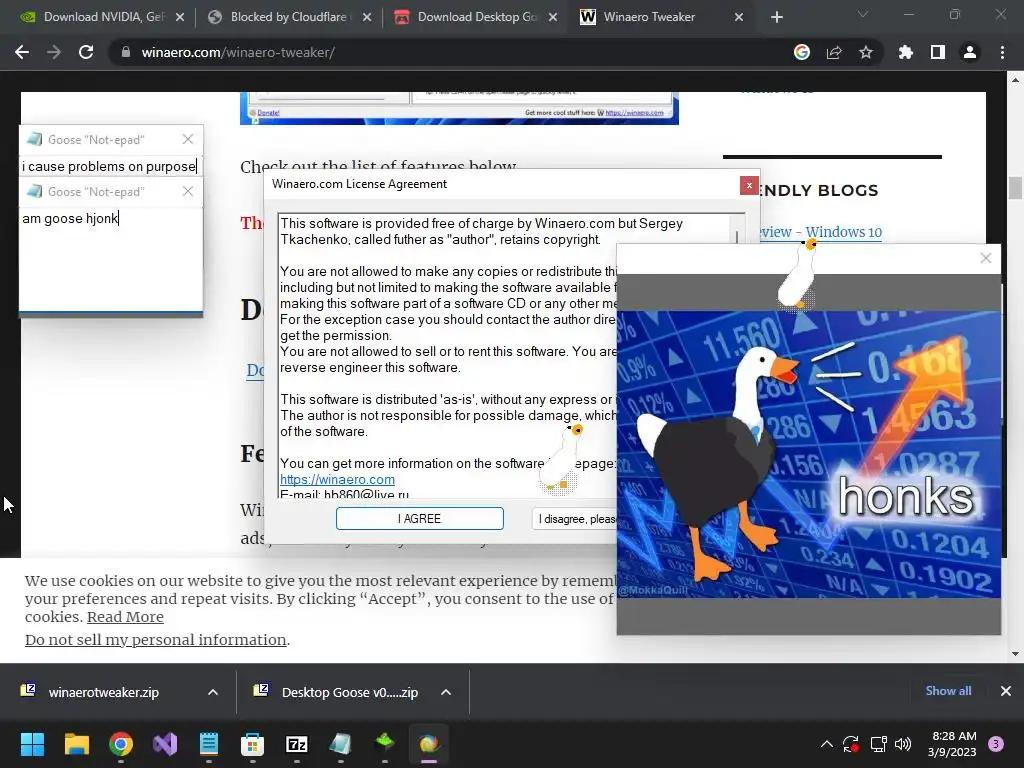Click Show all downloads
This screenshot has width=1024, height=768.
pos(948,691)
